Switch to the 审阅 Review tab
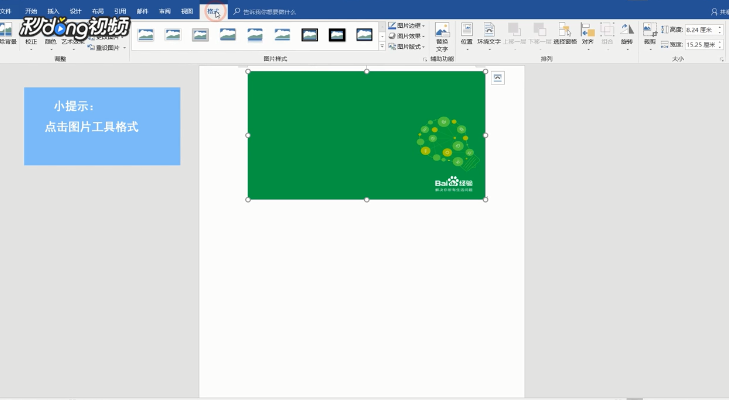 (165, 11)
